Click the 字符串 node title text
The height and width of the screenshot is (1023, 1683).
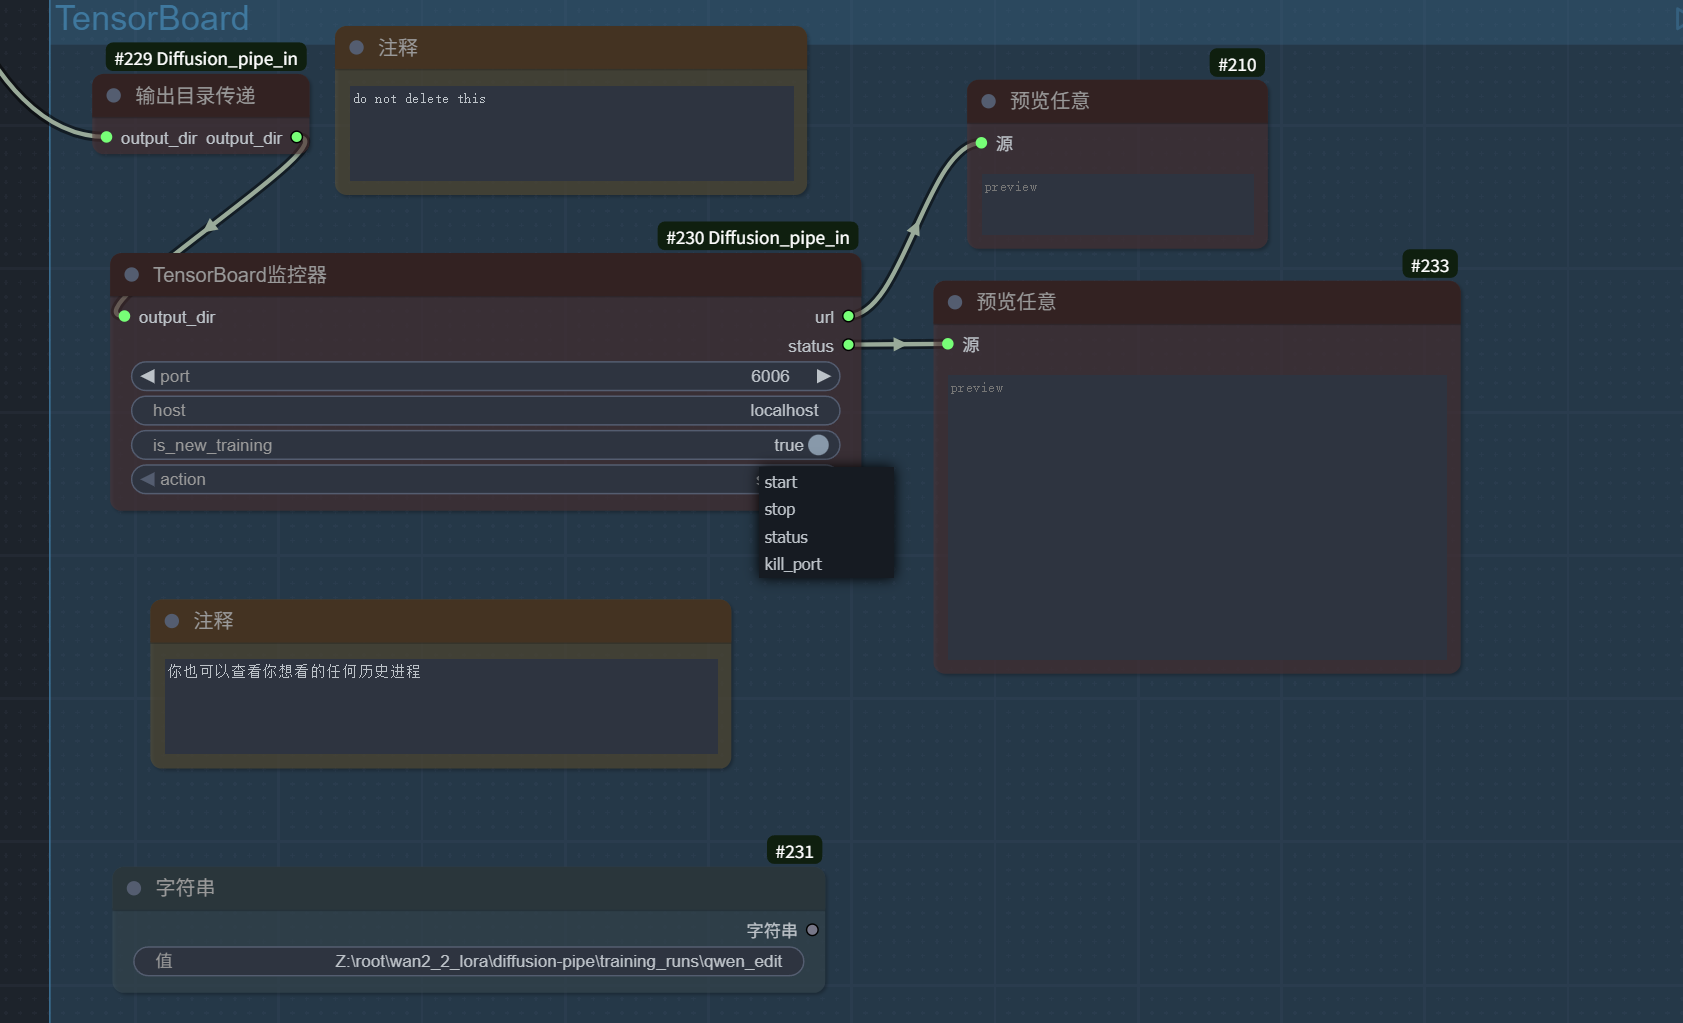186,888
